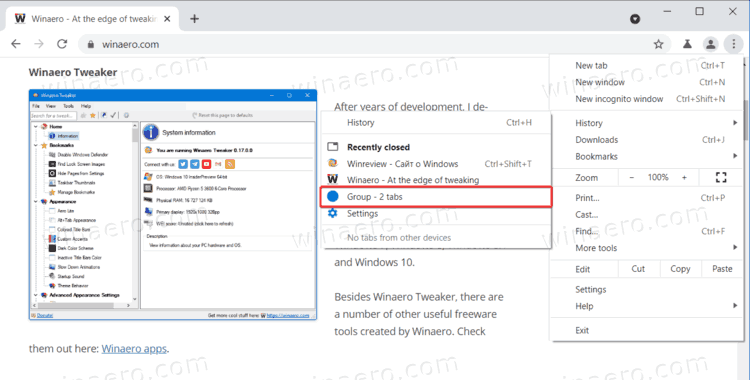Click the blue Group icon in submenu
The height and width of the screenshot is (380, 750).
point(333,196)
